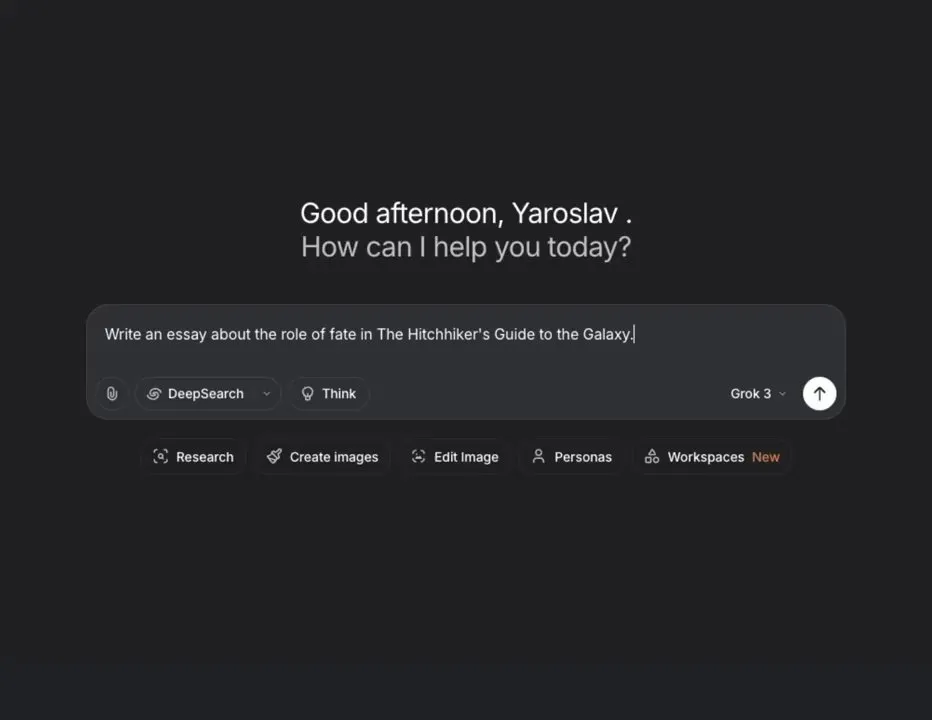The height and width of the screenshot is (720, 932).
Task: Click the Personas person icon
Action: pyautogui.click(x=539, y=457)
